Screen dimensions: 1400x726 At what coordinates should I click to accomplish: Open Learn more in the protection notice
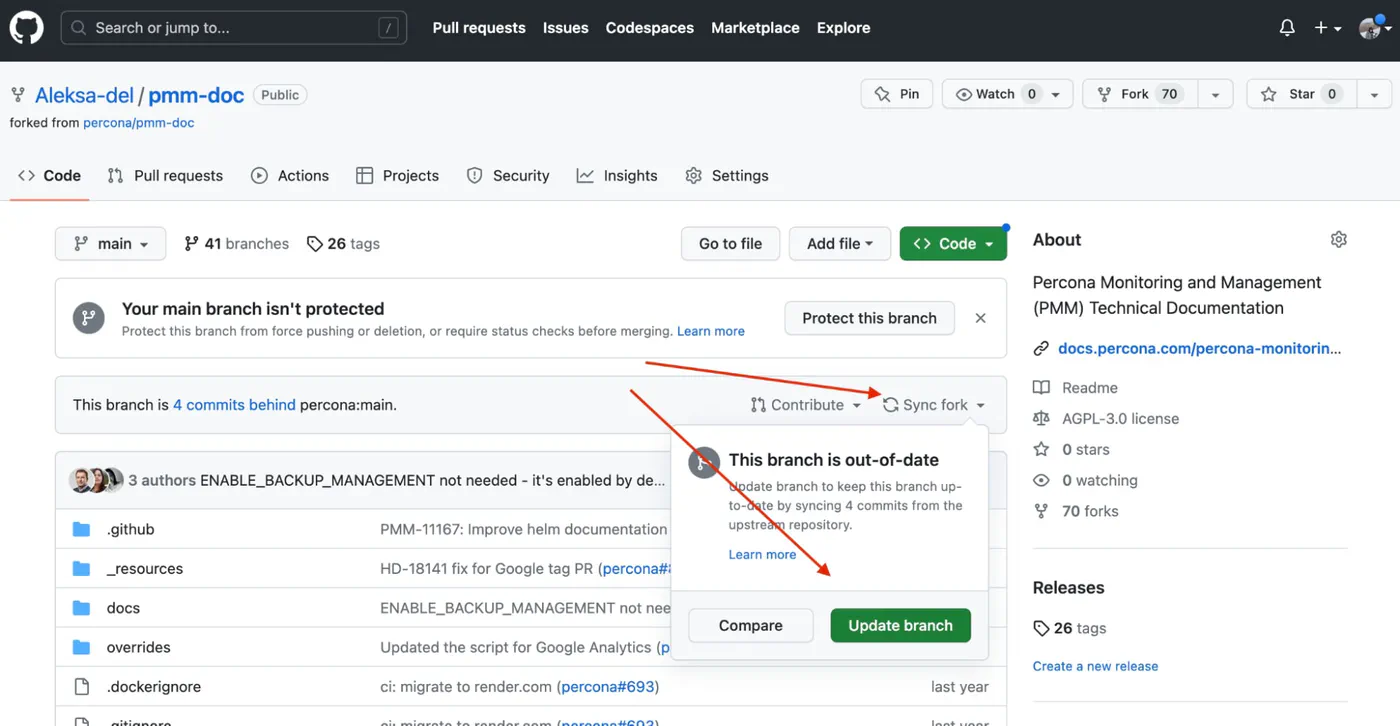pyautogui.click(x=711, y=331)
